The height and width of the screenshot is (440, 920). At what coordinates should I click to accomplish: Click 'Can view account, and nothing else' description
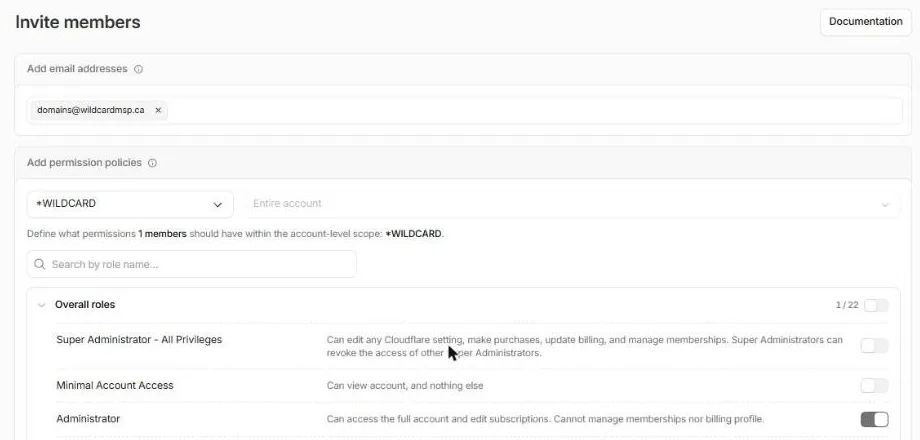click(405, 386)
